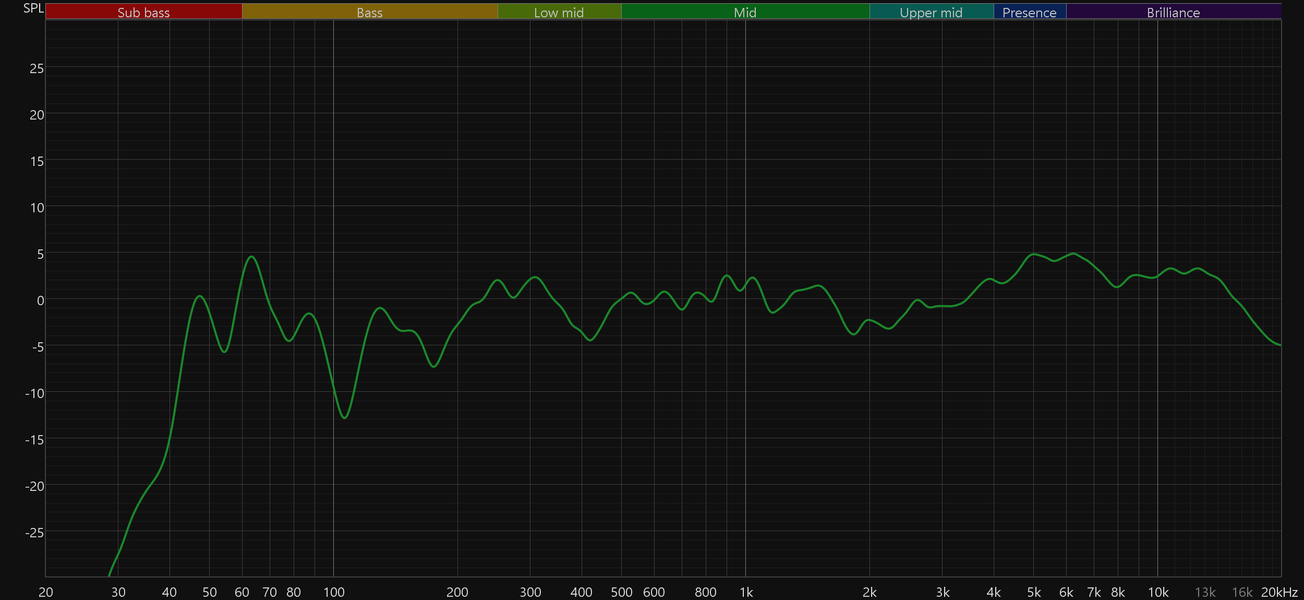Click the -20 dB SPL axis value

click(34, 486)
